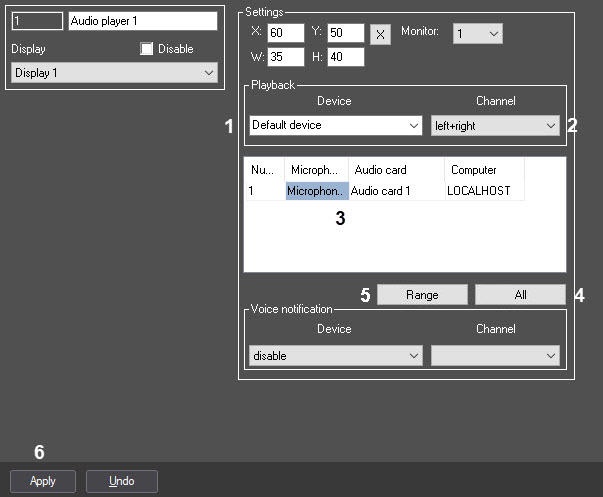The height and width of the screenshot is (497, 603).
Task: Open the Display 1 dropdown
Action: coord(114,73)
